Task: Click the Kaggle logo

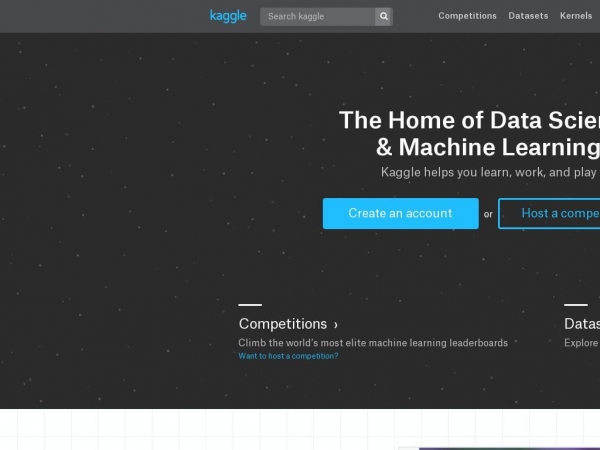Action: (228, 16)
